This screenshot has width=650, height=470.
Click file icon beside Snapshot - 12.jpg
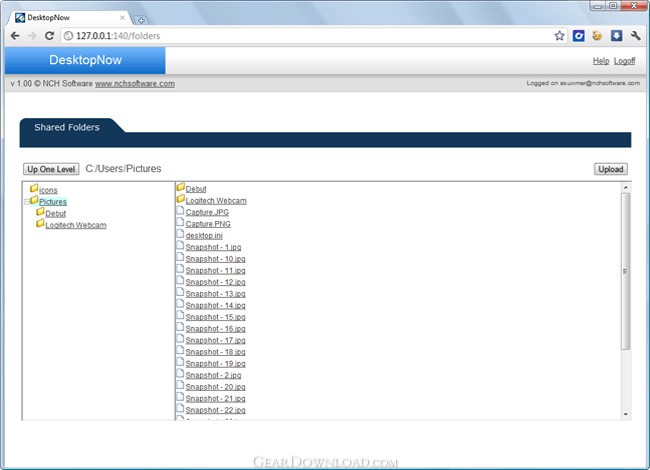click(180, 280)
